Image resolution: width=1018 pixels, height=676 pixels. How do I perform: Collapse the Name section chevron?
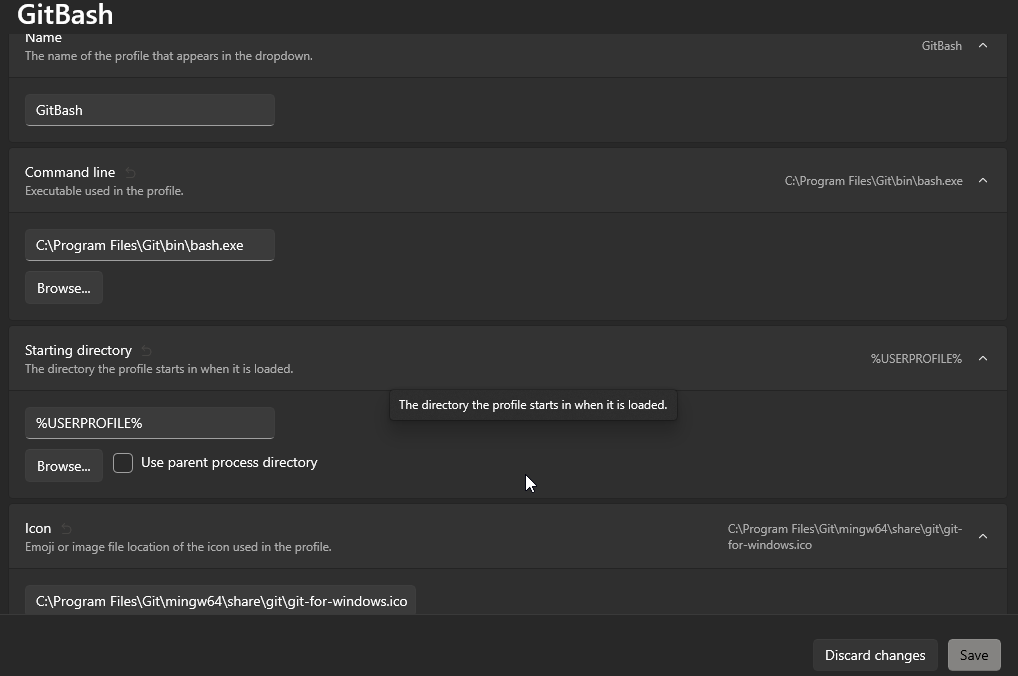coord(982,45)
